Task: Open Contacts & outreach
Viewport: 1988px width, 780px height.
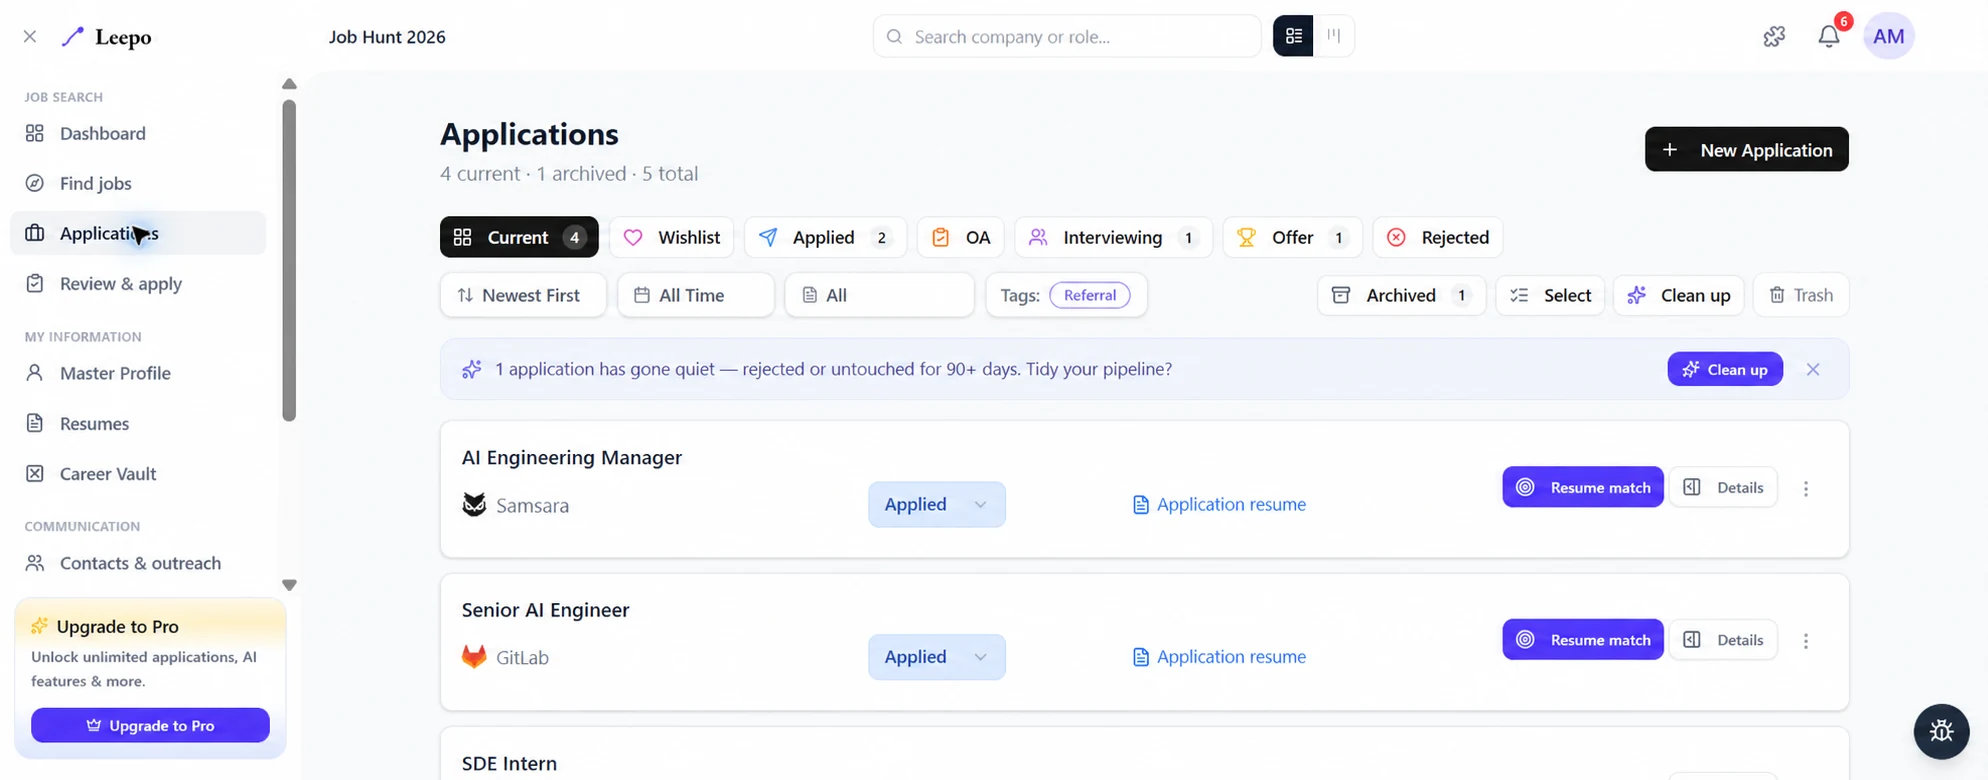Action: pyautogui.click(x=138, y=563)
